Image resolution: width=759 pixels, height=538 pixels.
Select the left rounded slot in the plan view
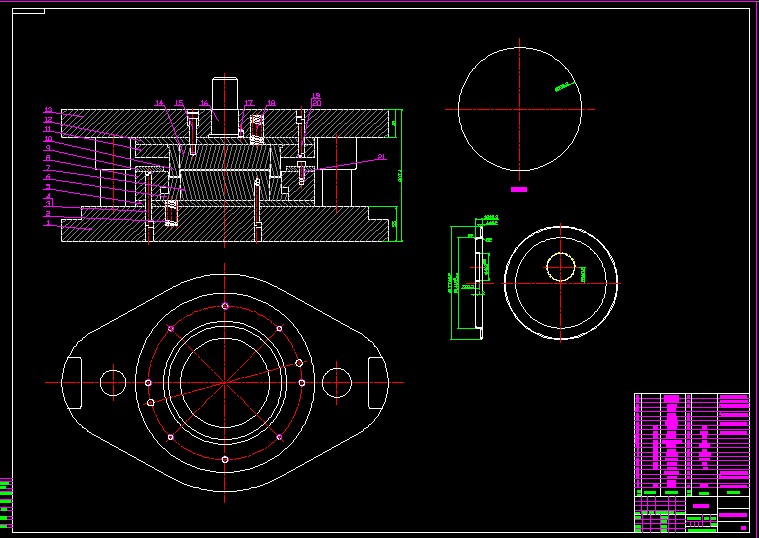point(73,383)
